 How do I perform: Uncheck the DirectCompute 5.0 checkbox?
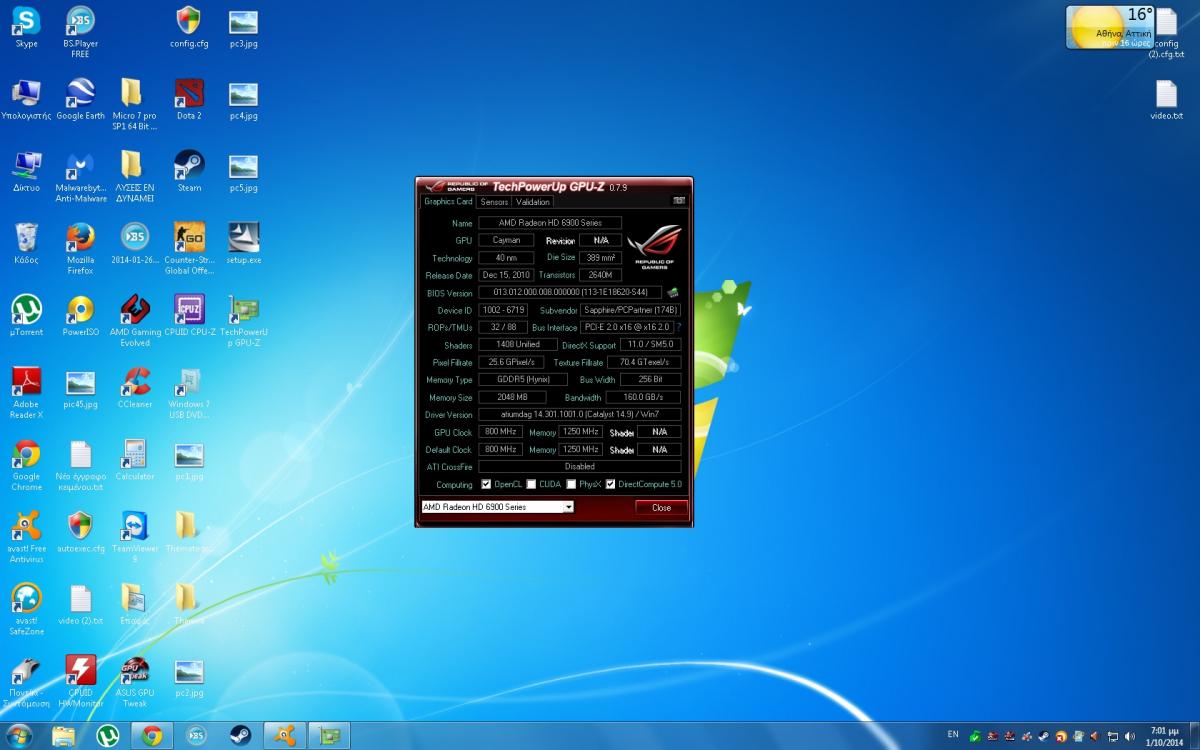pyautogui.click(x=610, y=484)
